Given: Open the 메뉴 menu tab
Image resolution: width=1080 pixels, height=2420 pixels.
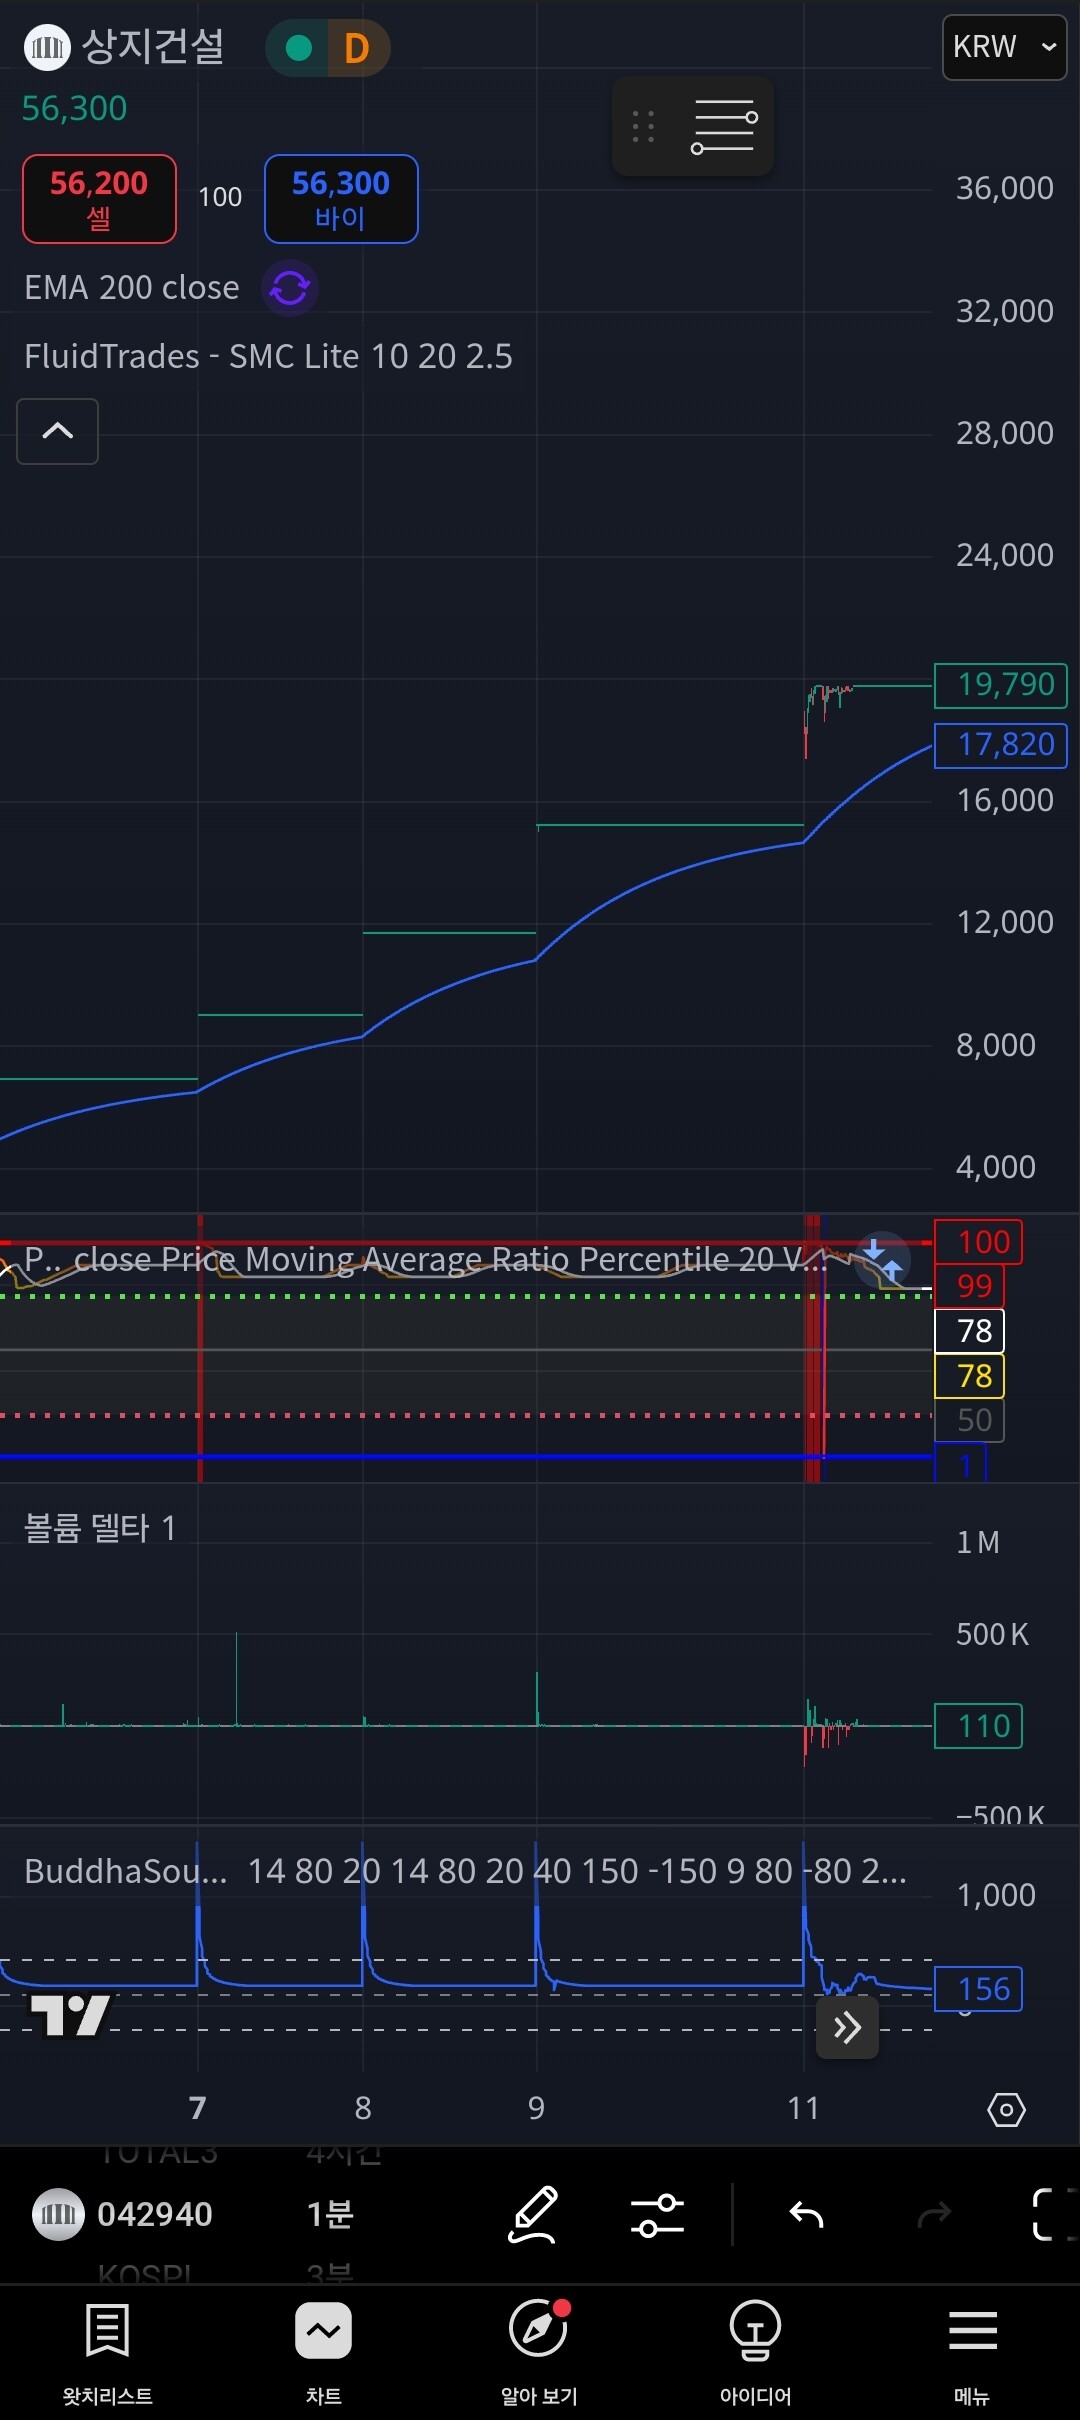Looking at the screenshot, I should point(972,2352).
